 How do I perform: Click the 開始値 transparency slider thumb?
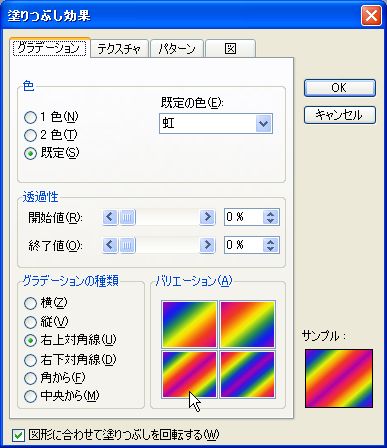pyautogui.click(x=127, y=217)
